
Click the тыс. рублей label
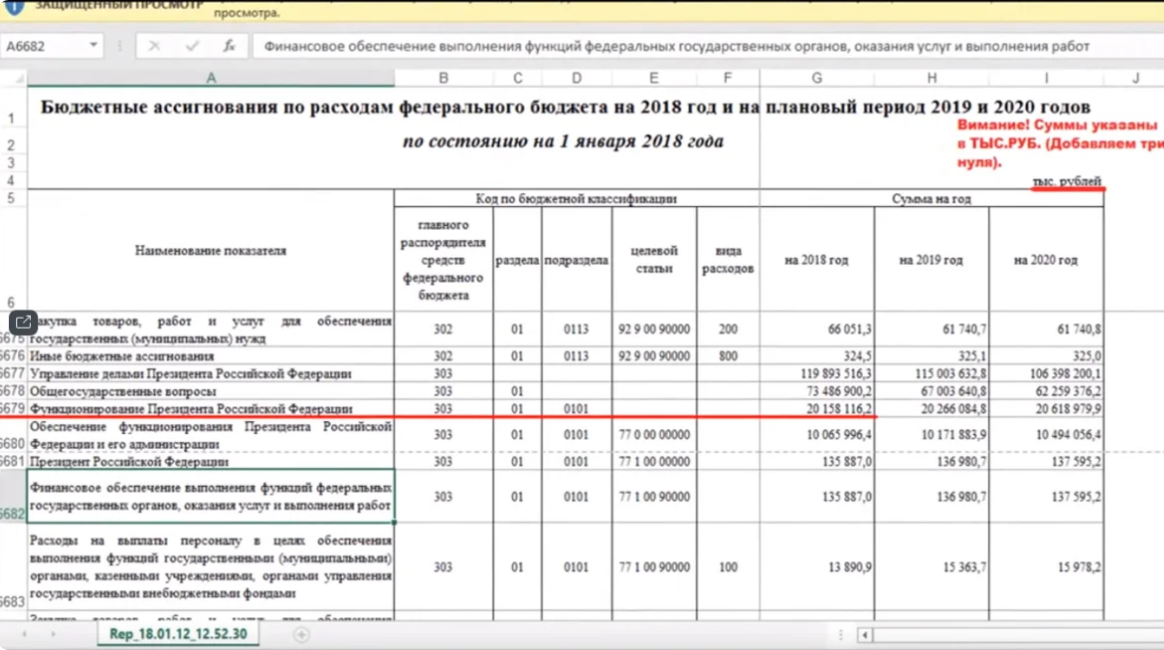coord(1067,181)
